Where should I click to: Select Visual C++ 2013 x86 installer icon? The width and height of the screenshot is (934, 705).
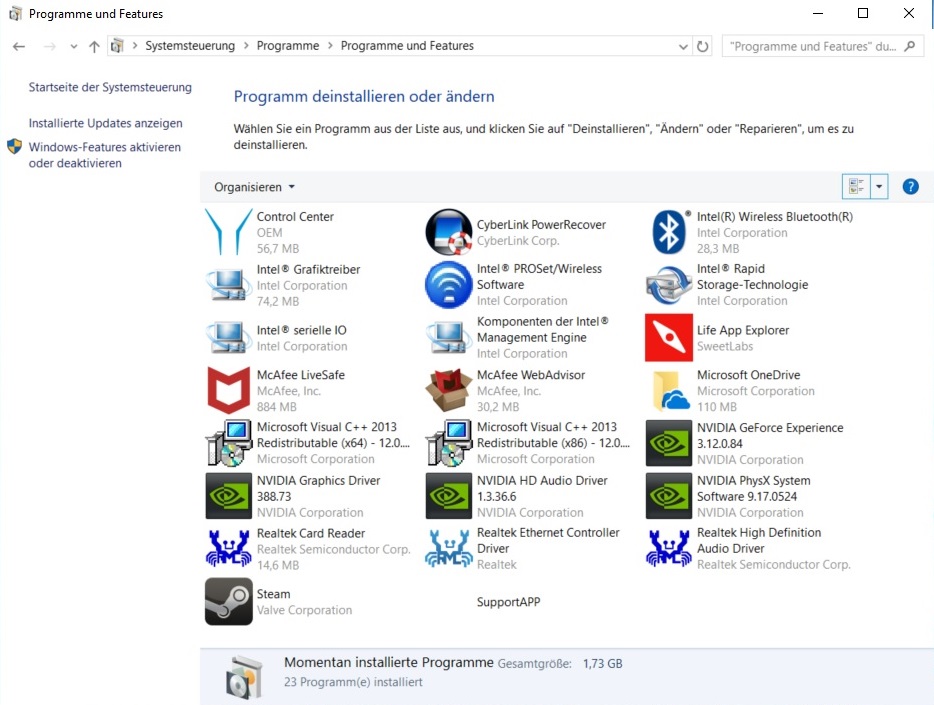click(449, 443)
